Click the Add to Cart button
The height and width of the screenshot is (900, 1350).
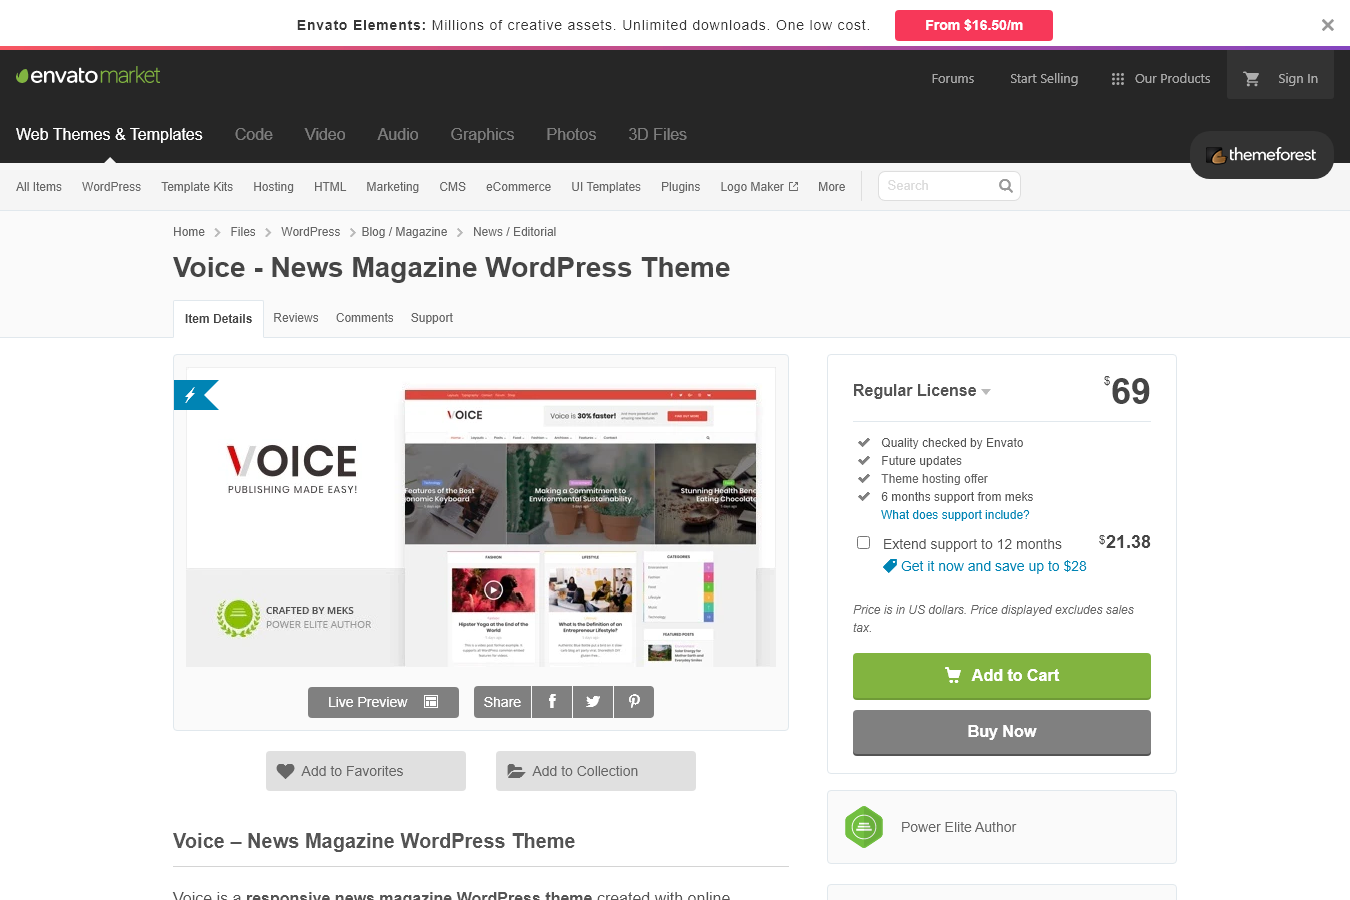1002,676
